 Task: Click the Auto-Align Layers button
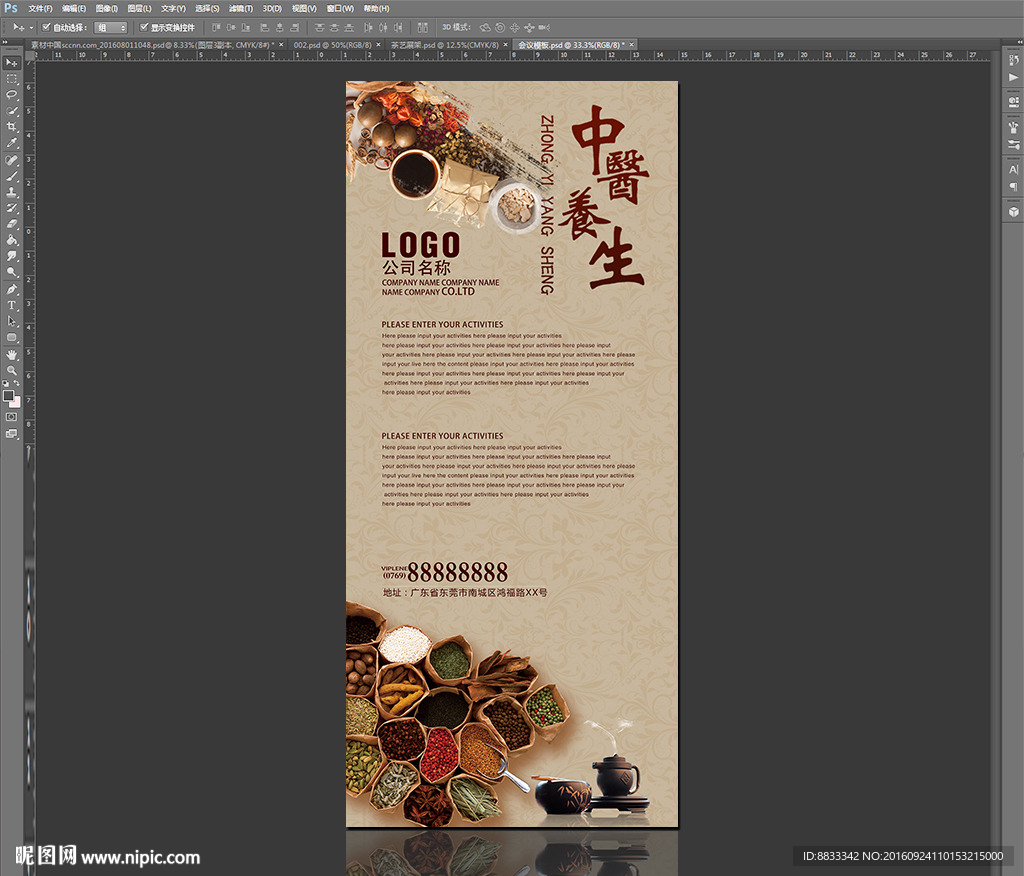coord(423,27)
